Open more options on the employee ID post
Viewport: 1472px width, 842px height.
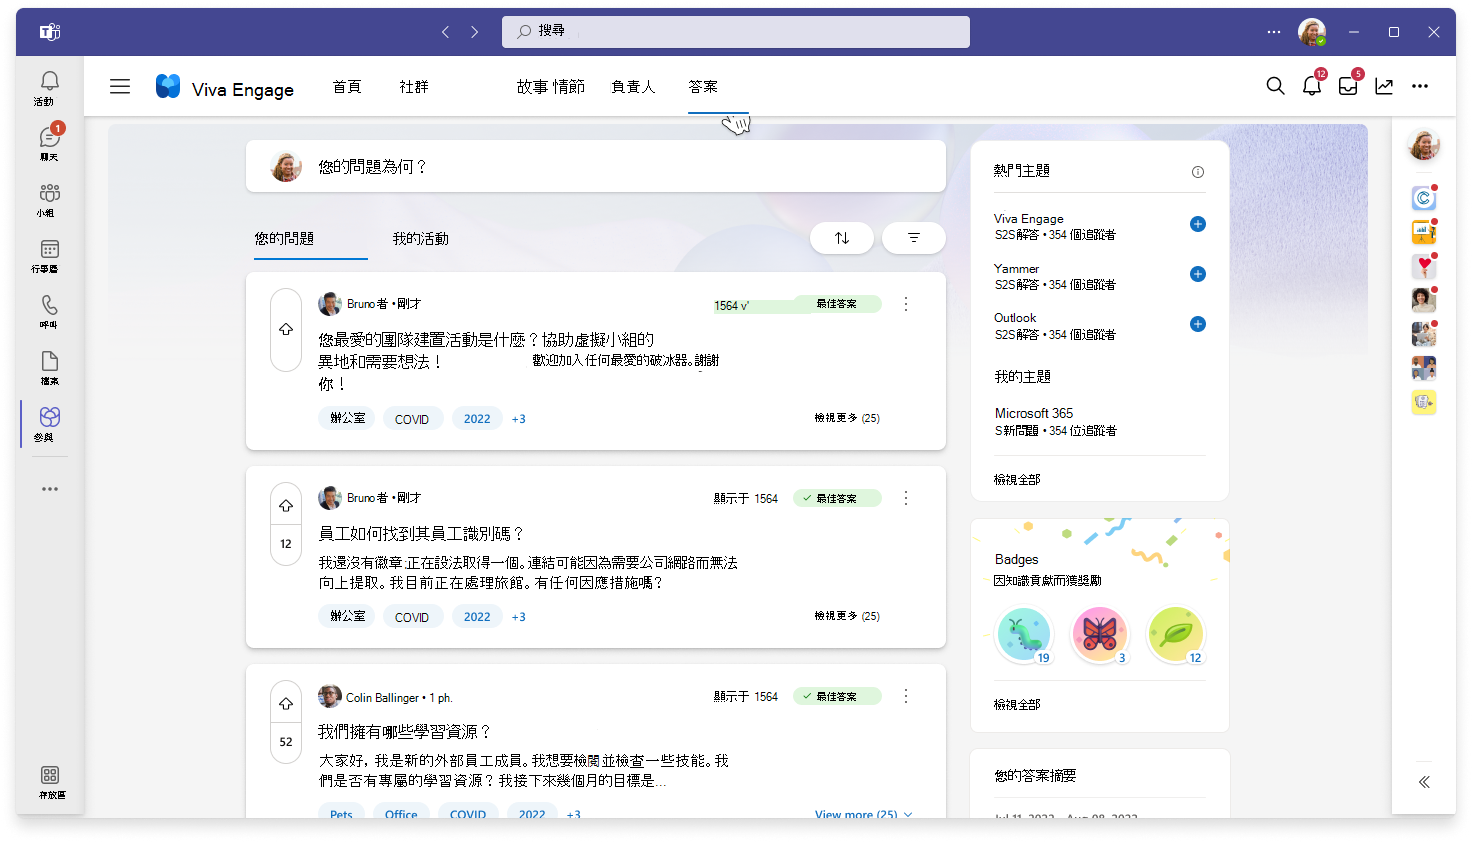pos(906,498)
